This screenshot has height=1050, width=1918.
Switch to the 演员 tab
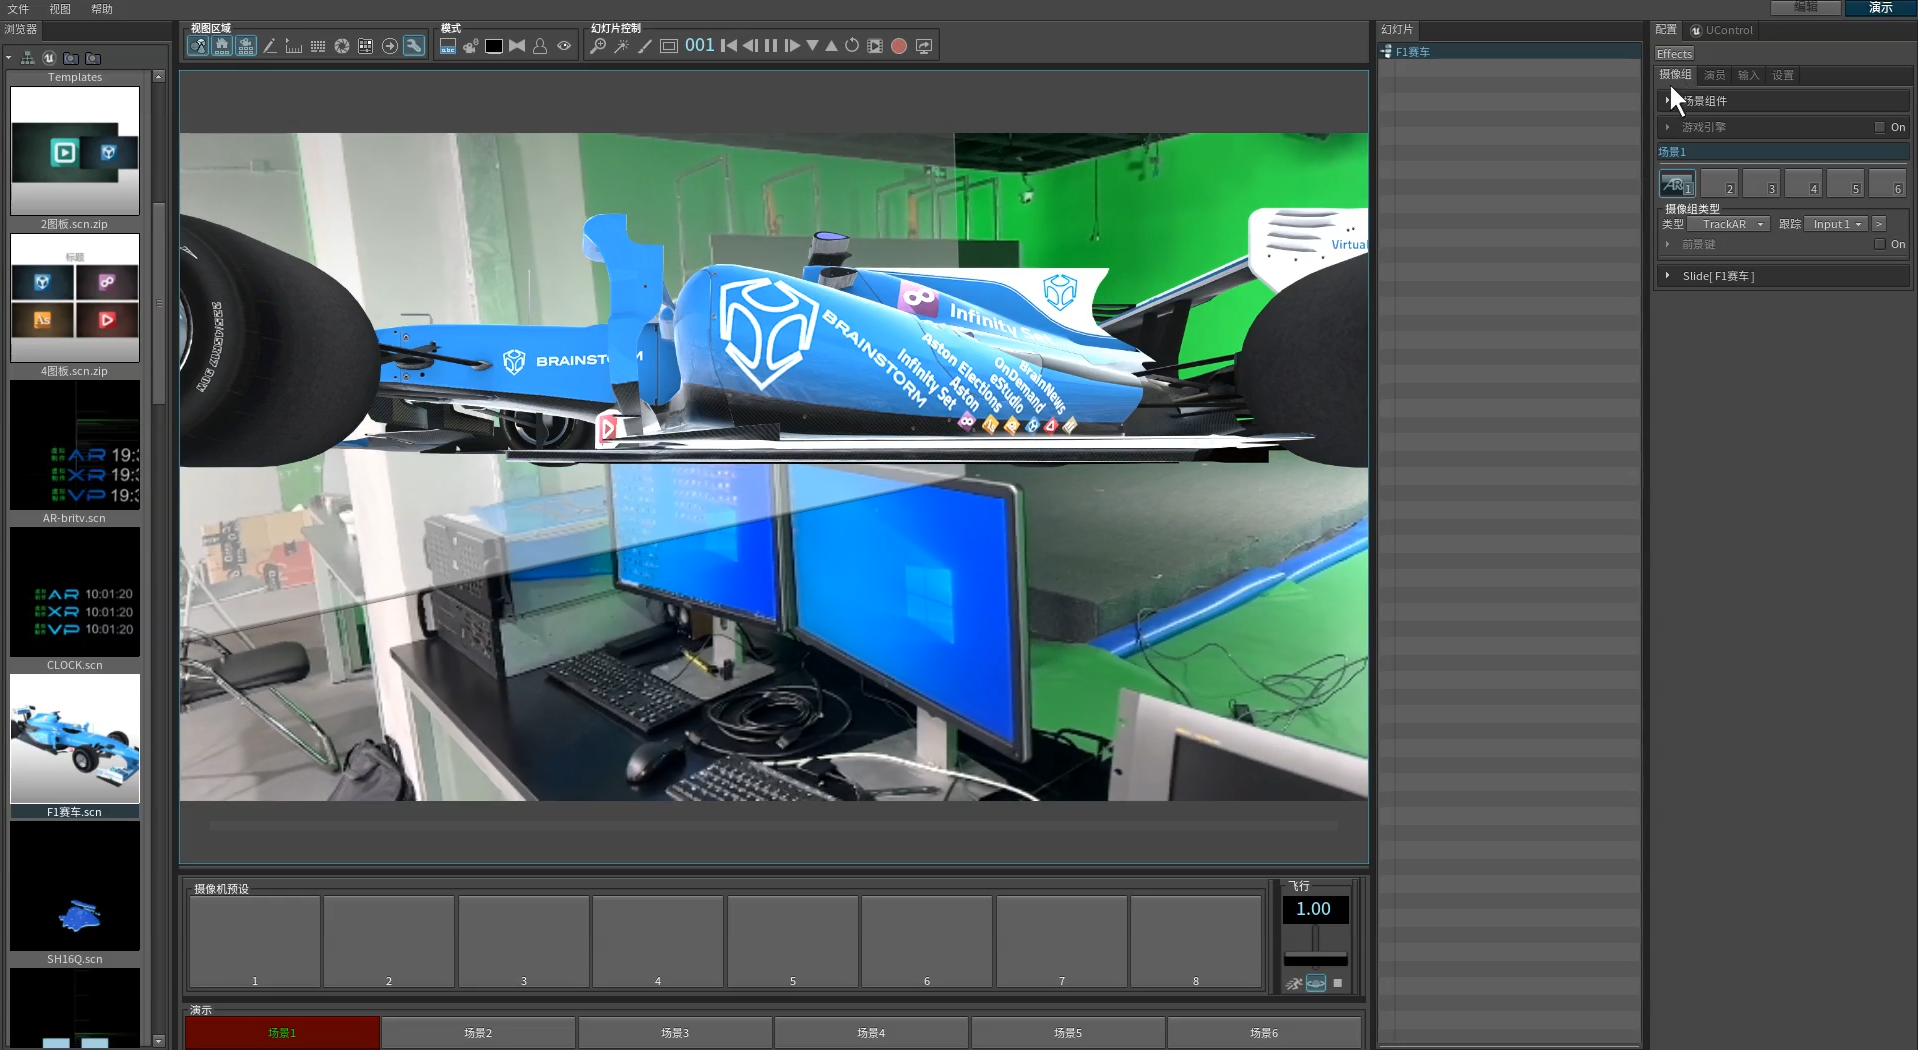pos(1714,75)
